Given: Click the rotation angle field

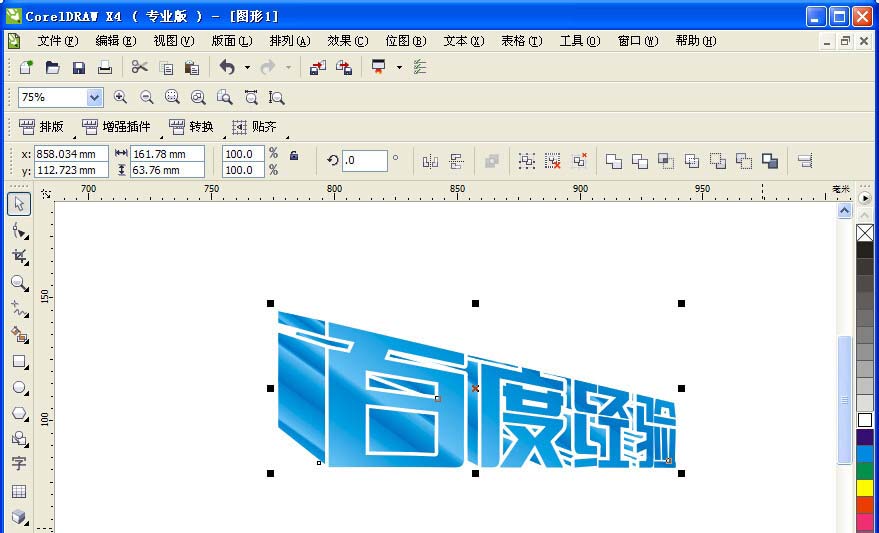Looking at the screenshot, I should (x=364, y=161).
